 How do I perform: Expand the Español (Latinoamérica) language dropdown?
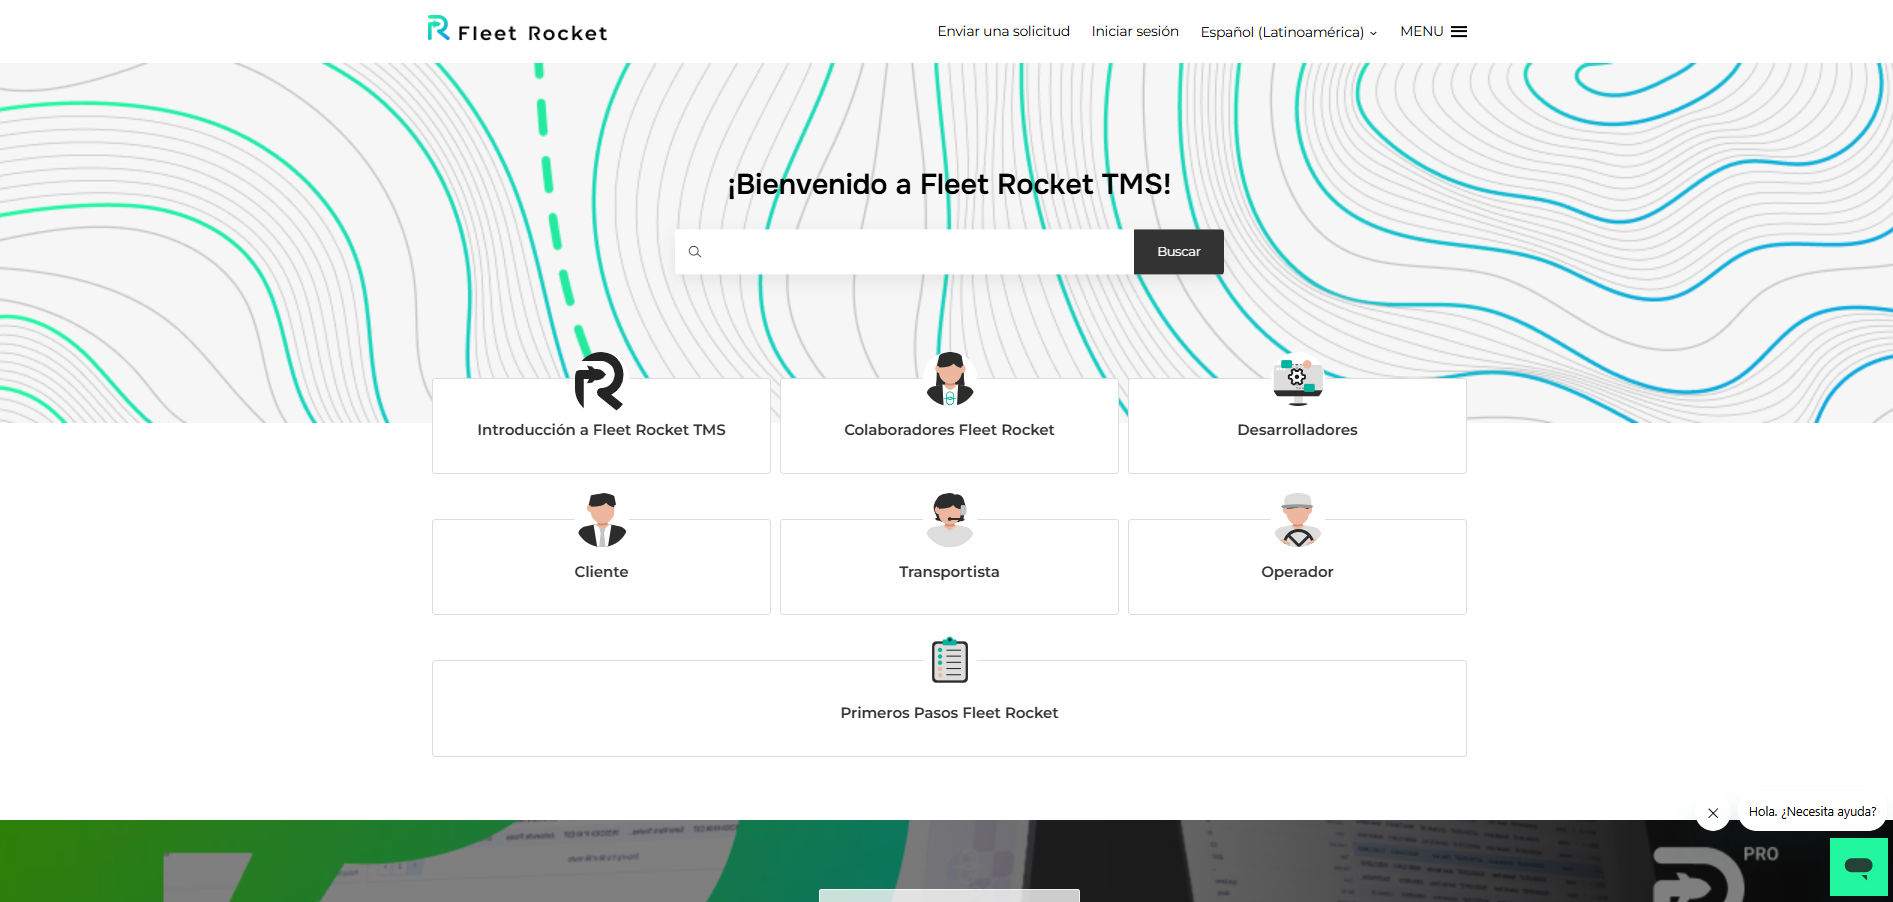(1289, 32)
